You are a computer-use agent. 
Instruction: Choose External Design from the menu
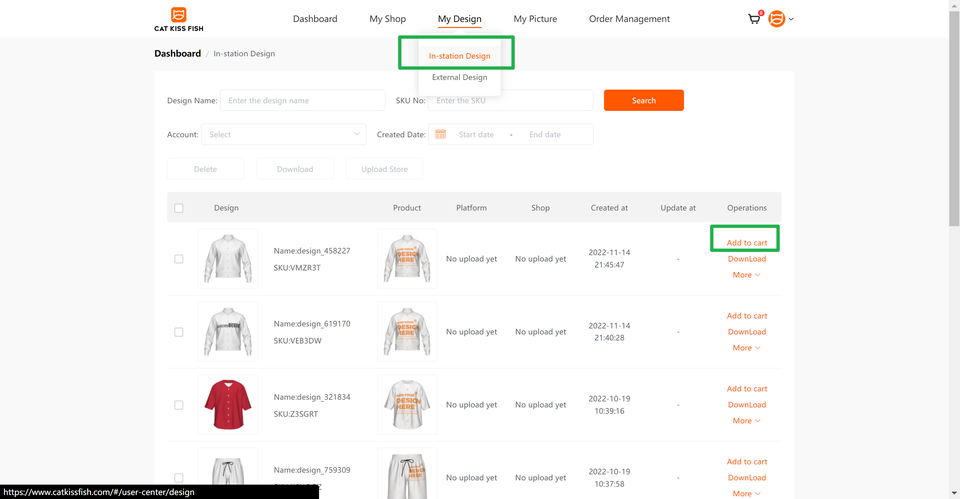point(459,77)
